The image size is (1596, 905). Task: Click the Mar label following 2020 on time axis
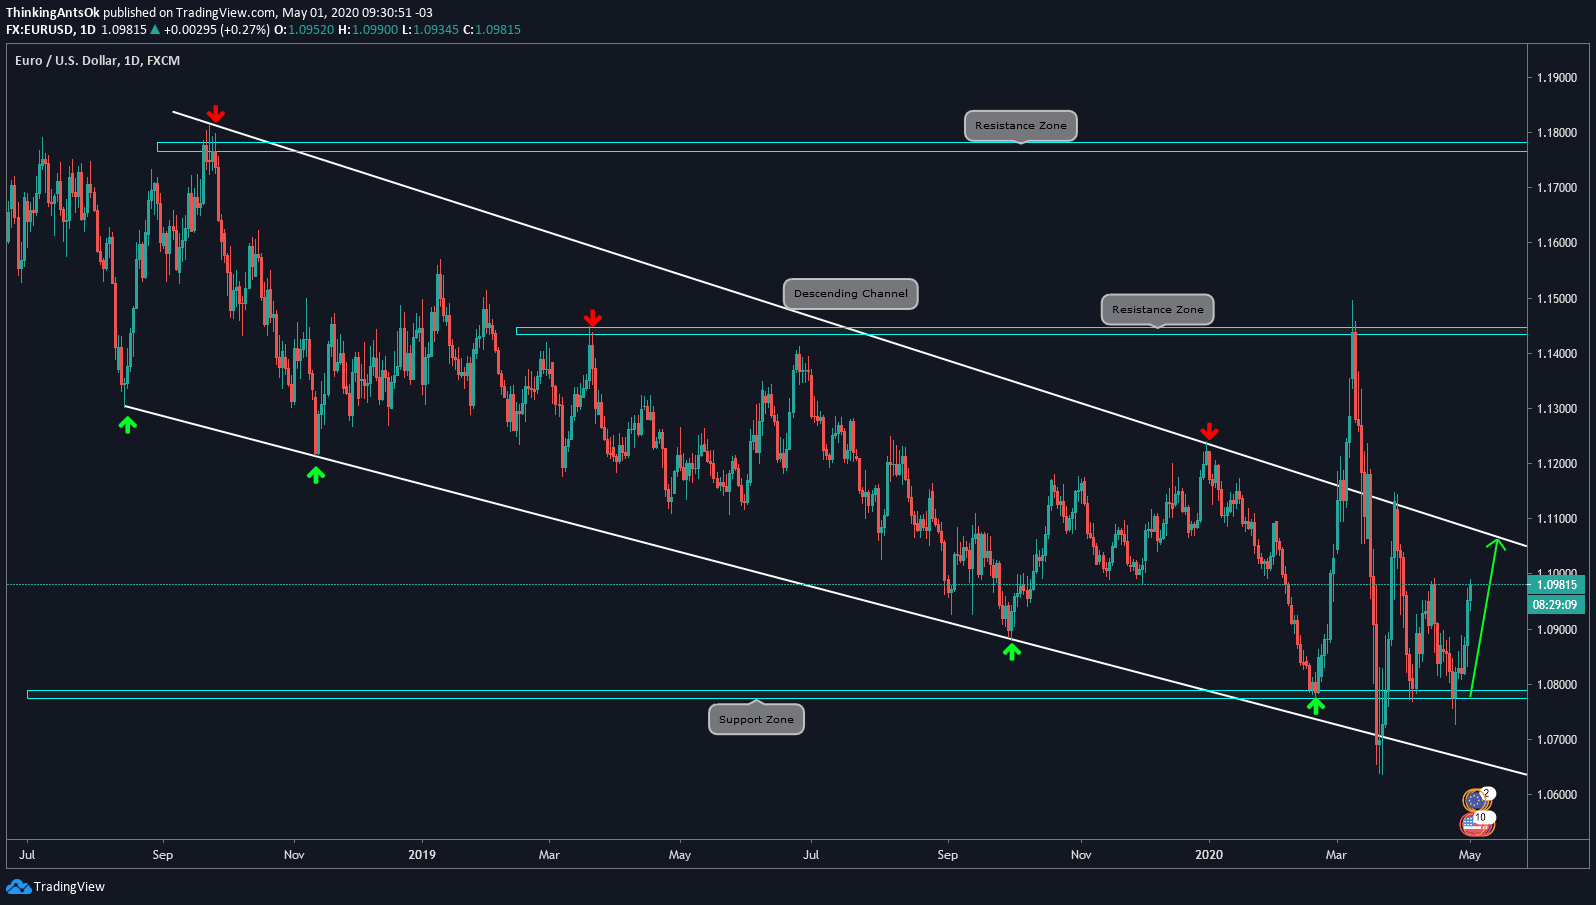1336,855
